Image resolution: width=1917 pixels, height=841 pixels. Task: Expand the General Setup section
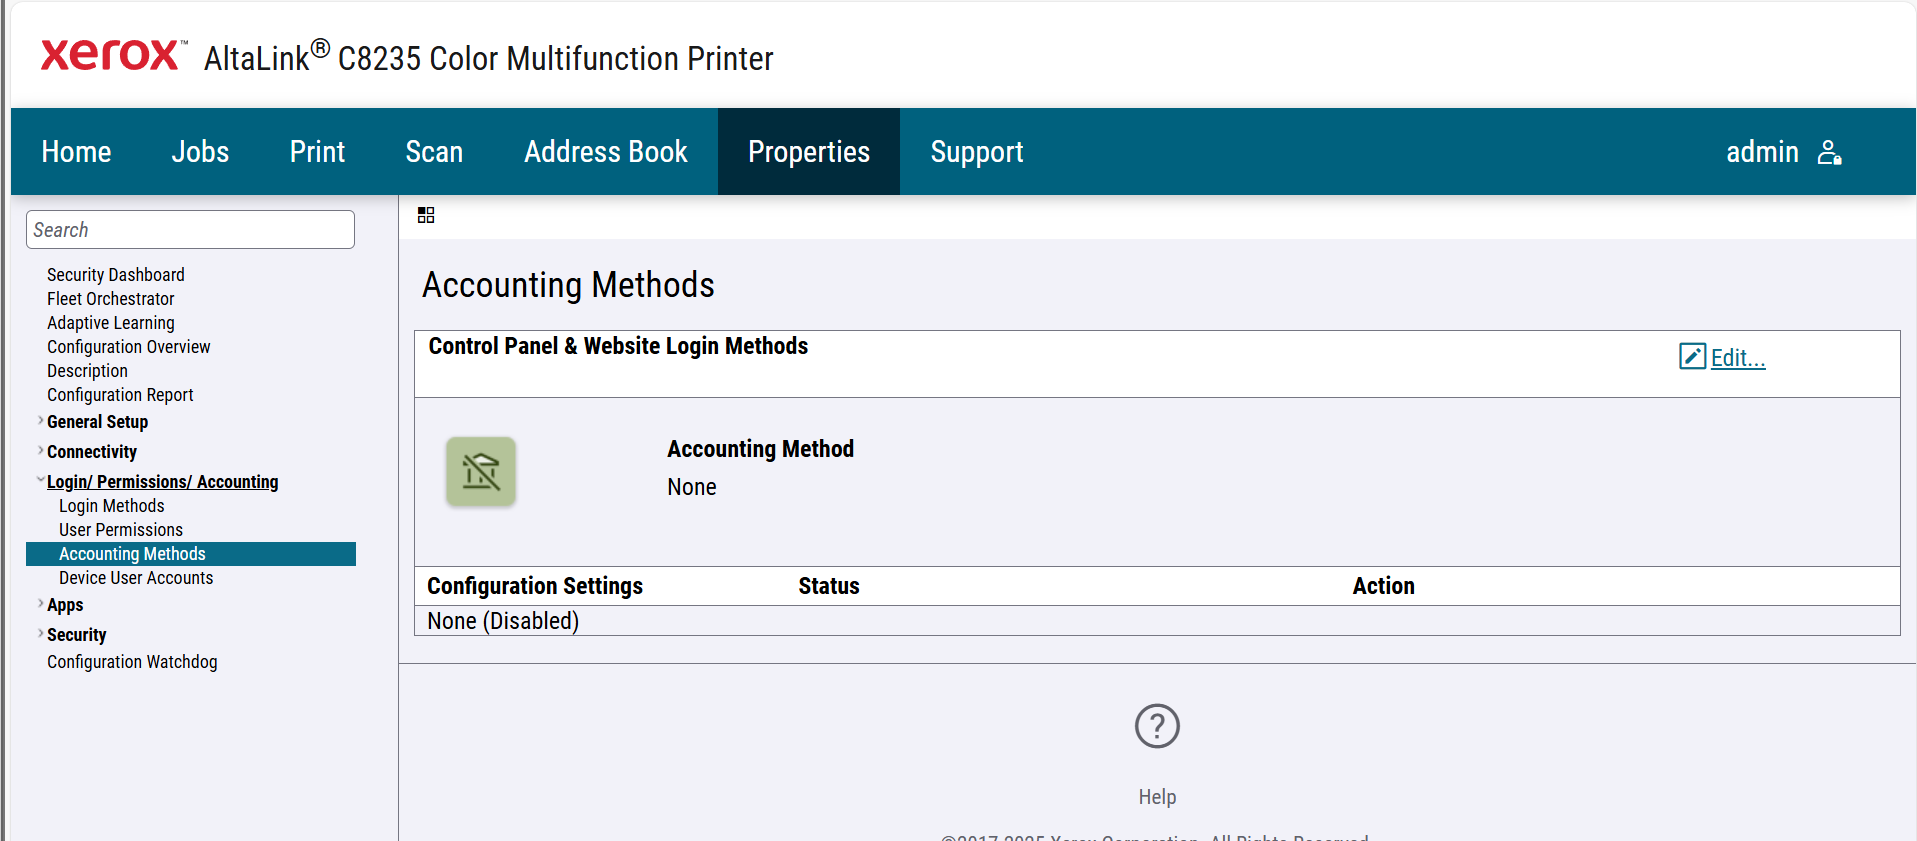(x=40, y=421)
